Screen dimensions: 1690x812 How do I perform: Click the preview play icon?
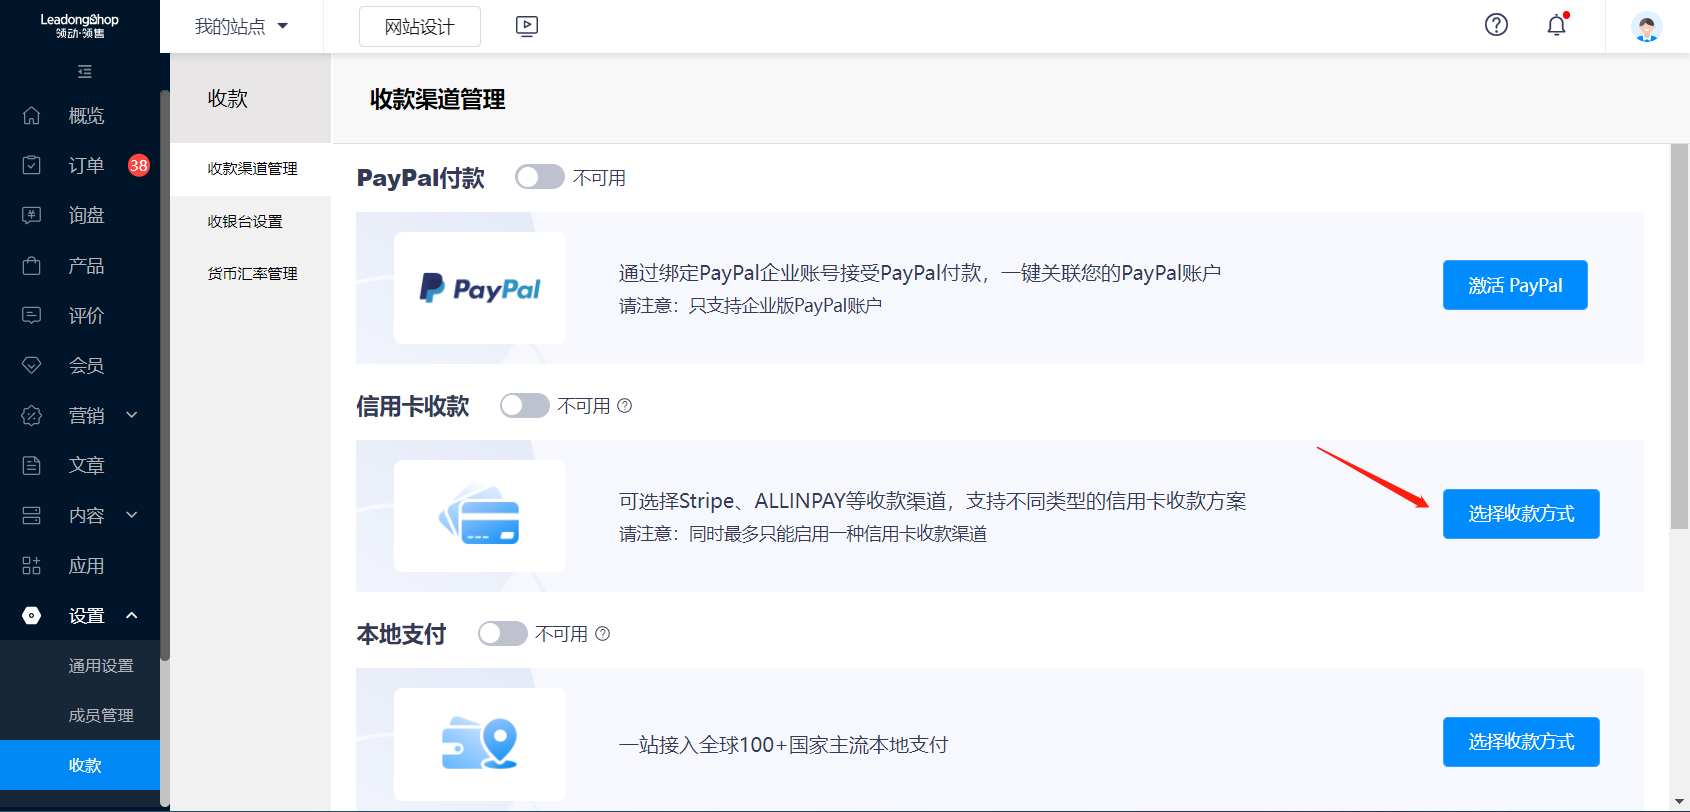(527, 27)
